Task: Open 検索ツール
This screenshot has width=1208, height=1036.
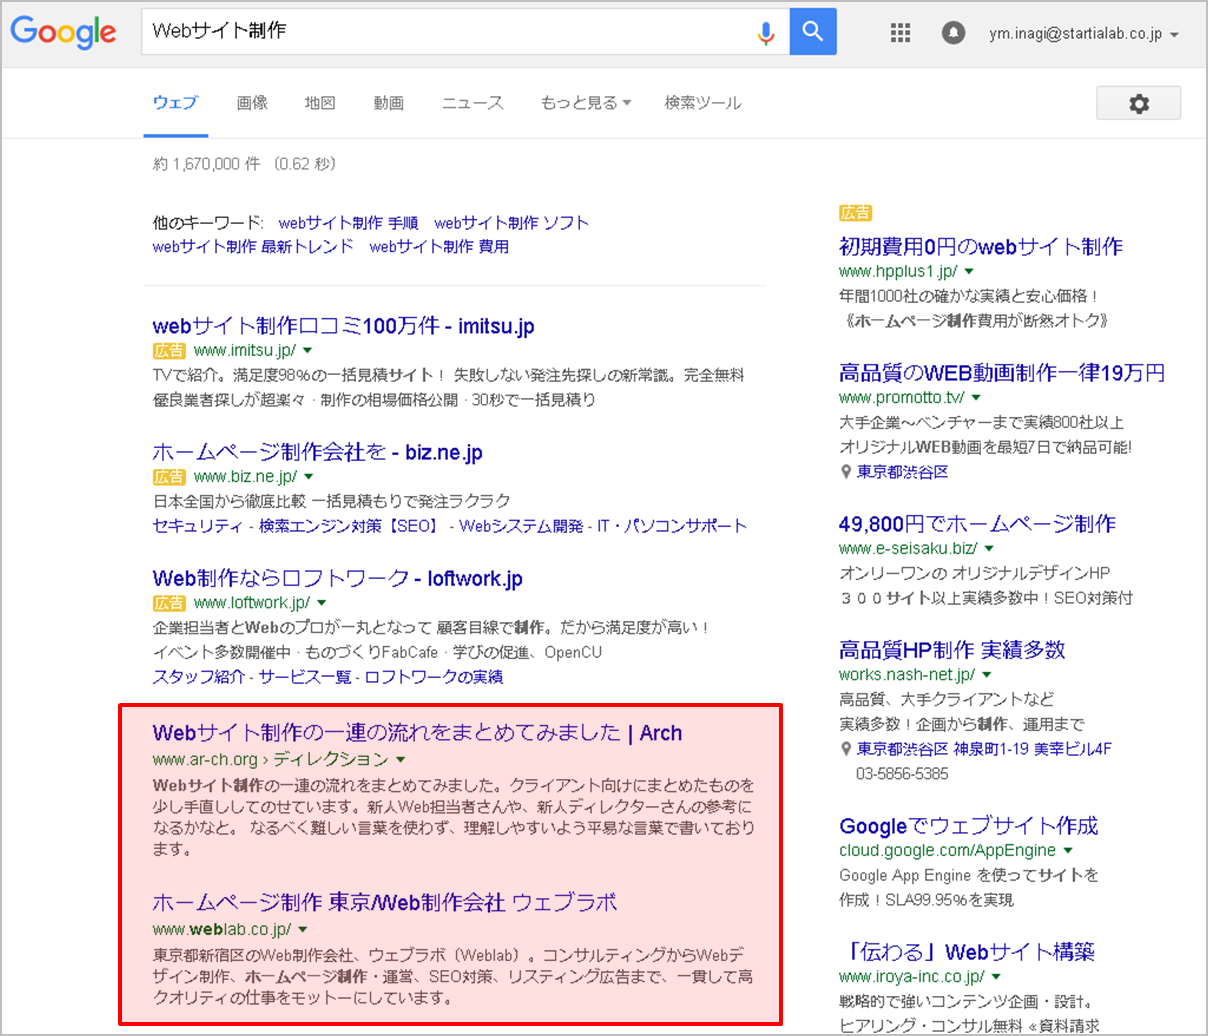Action: click(703, 102)
